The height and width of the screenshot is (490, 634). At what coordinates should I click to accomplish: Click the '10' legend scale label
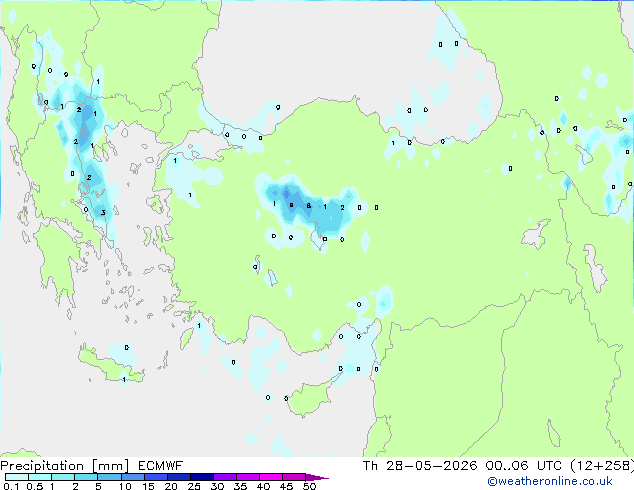[125, 486]
